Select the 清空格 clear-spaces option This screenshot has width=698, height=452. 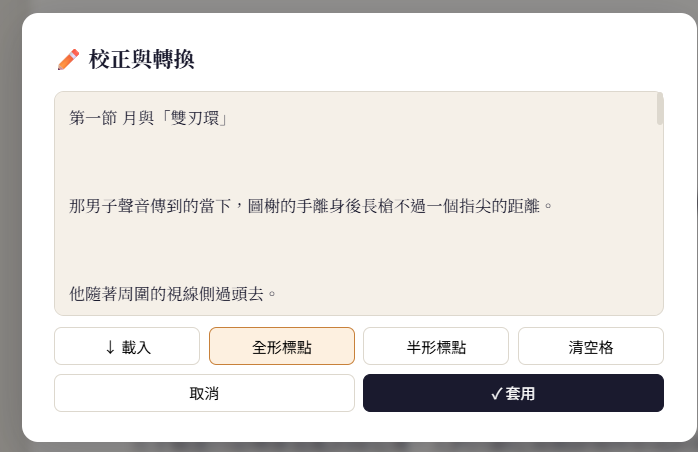click(591, 346)
